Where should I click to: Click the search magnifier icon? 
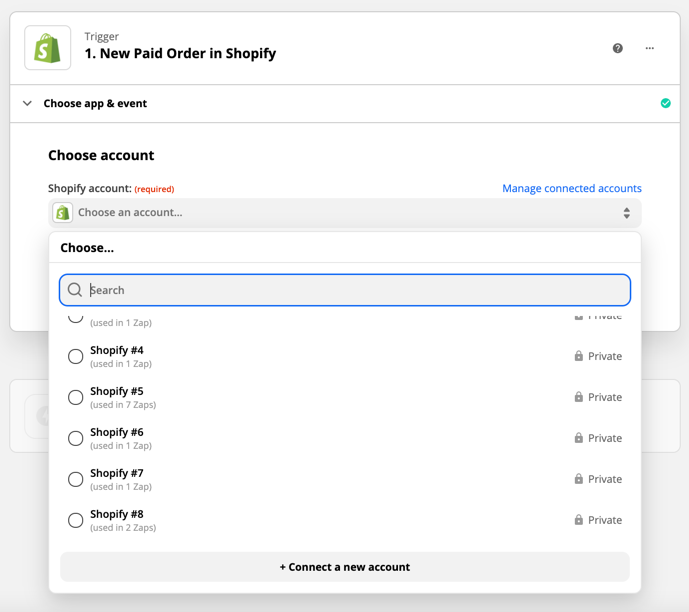(75, 290)
